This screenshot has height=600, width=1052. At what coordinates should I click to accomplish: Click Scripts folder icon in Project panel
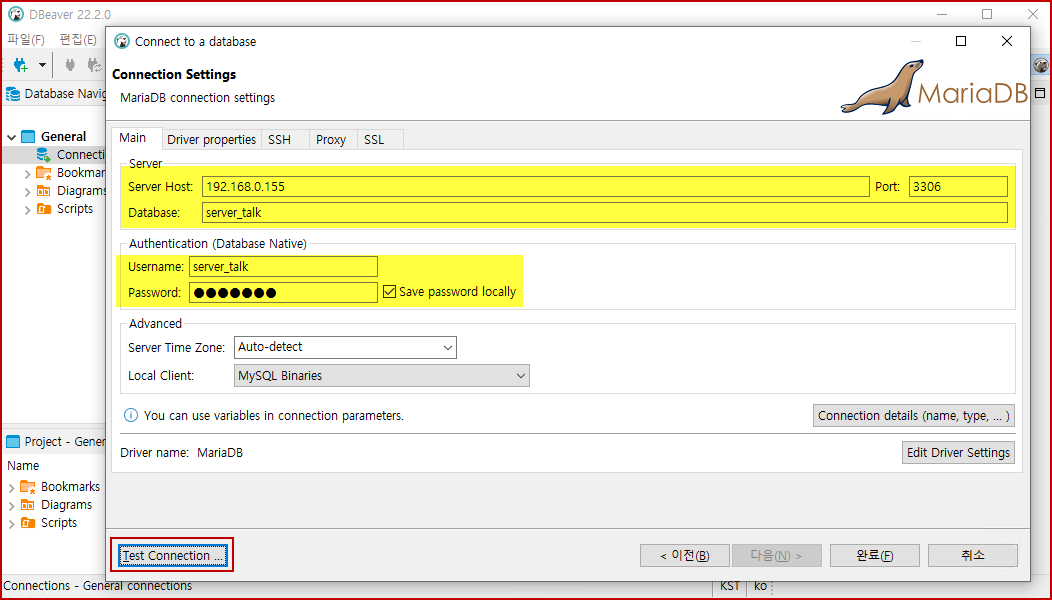[x=28, y=523]
